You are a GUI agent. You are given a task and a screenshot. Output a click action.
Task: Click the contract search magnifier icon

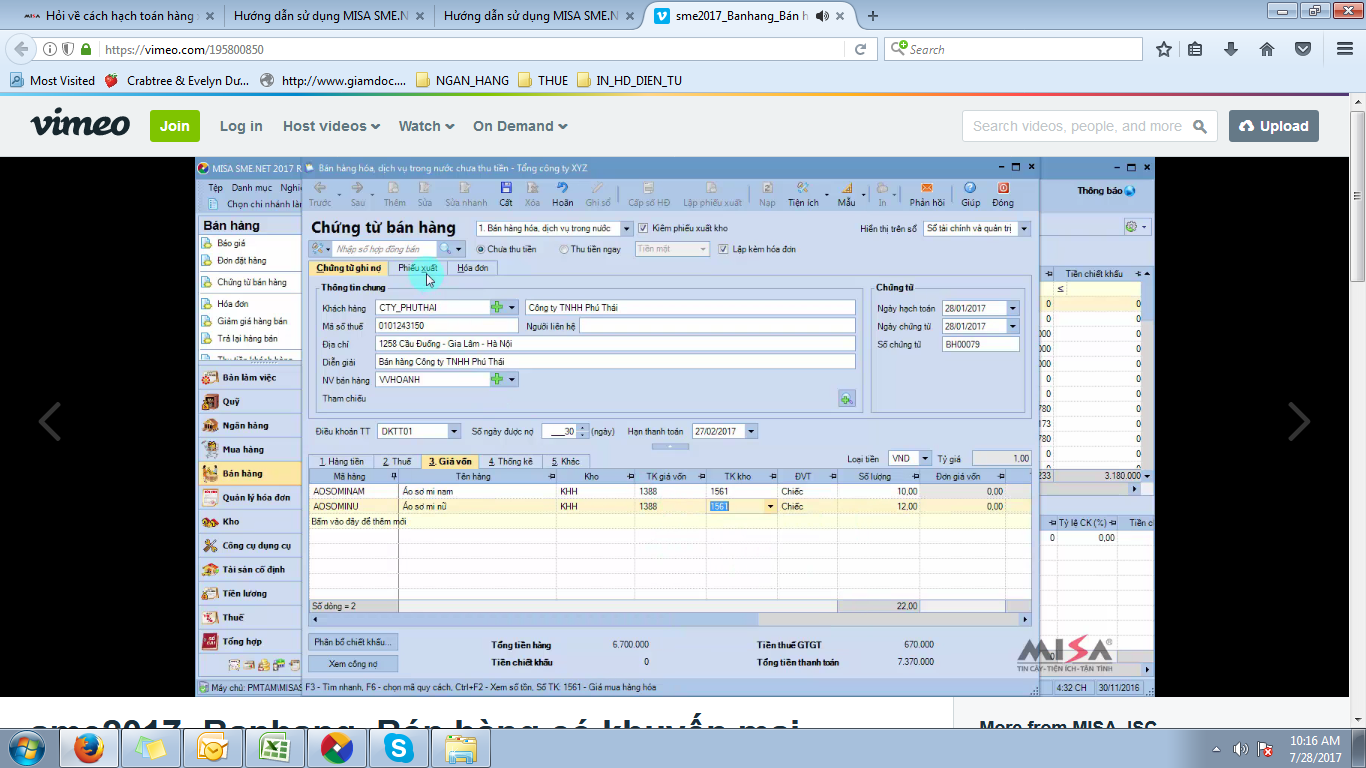click(445, 248)
